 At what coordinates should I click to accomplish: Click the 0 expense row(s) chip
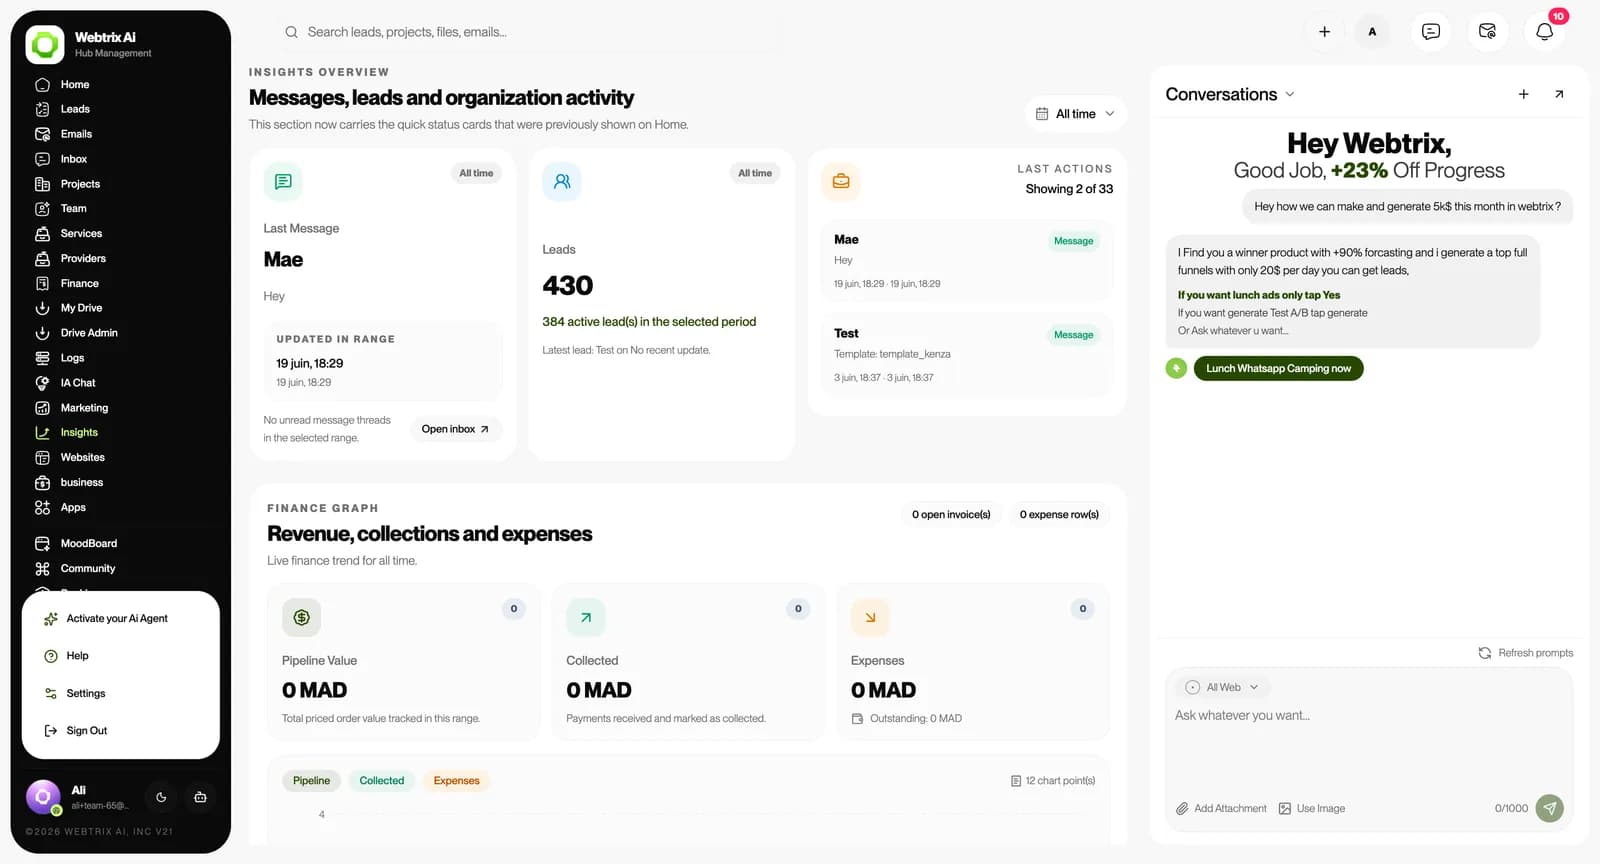(1059, 514)
